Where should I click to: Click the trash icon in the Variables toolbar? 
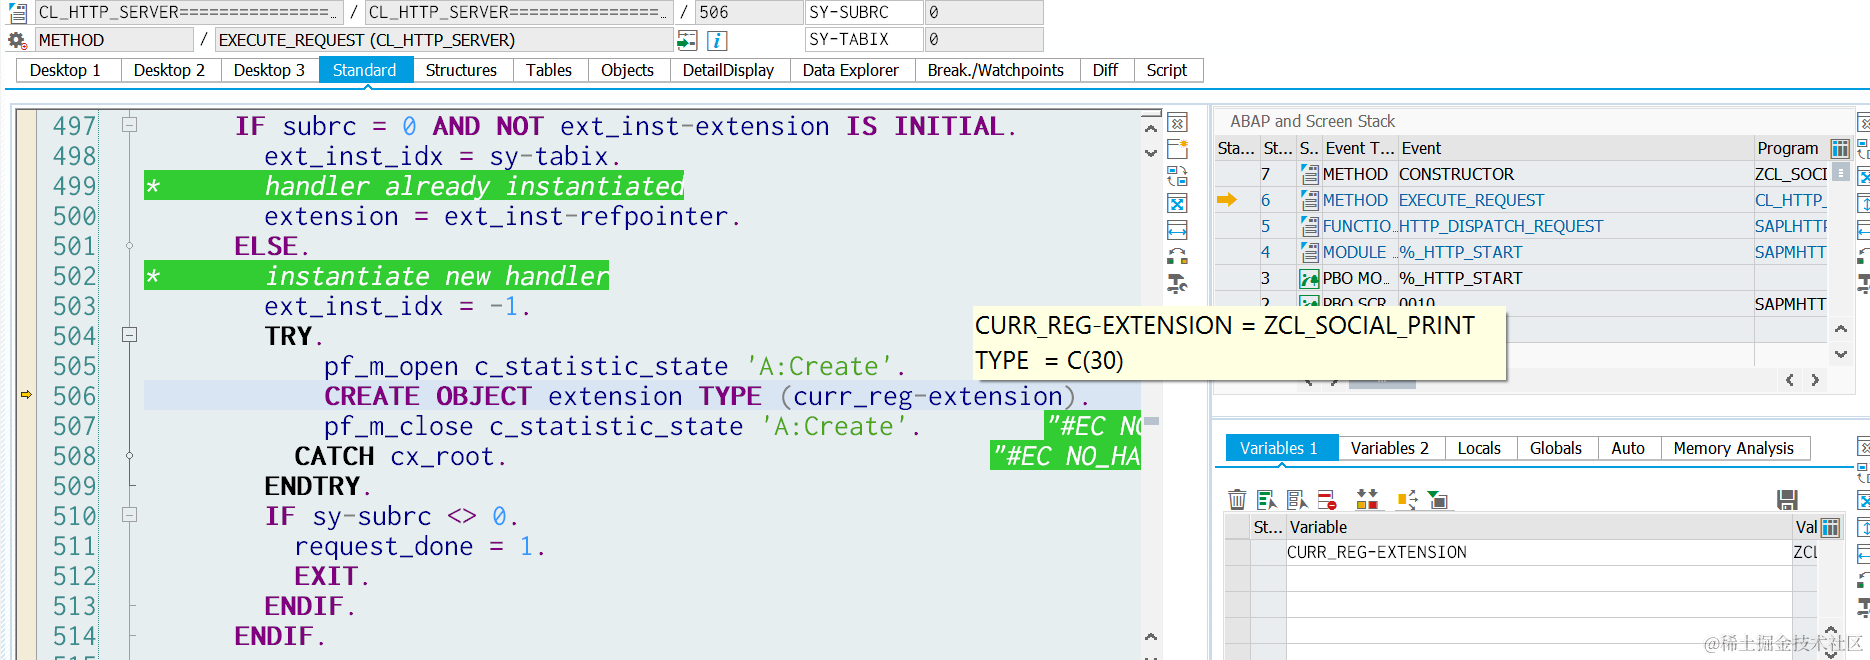tap(1237, 499)
